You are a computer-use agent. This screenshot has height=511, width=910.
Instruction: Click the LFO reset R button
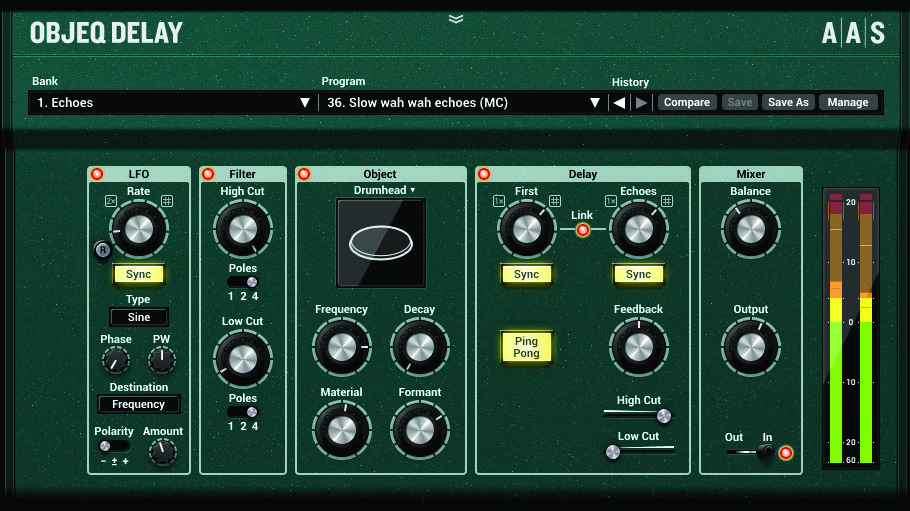(103, 250)
